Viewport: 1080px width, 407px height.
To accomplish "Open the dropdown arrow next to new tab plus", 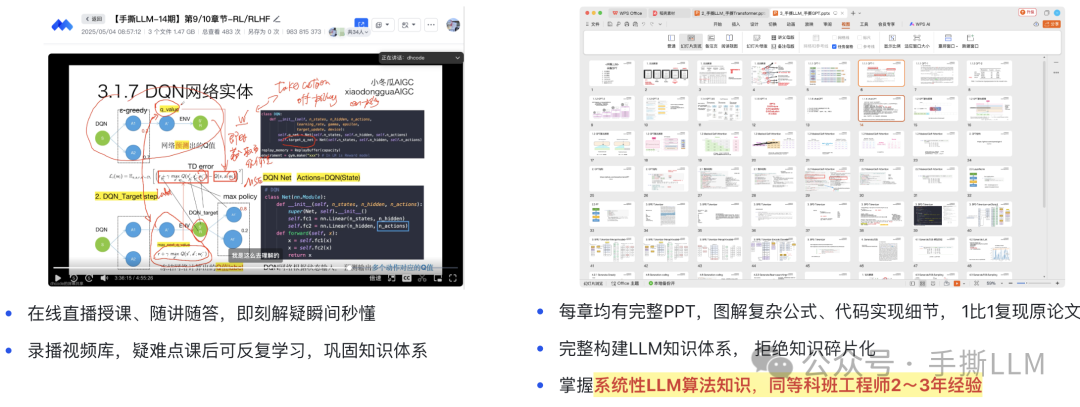I will [x=860, y=13].
